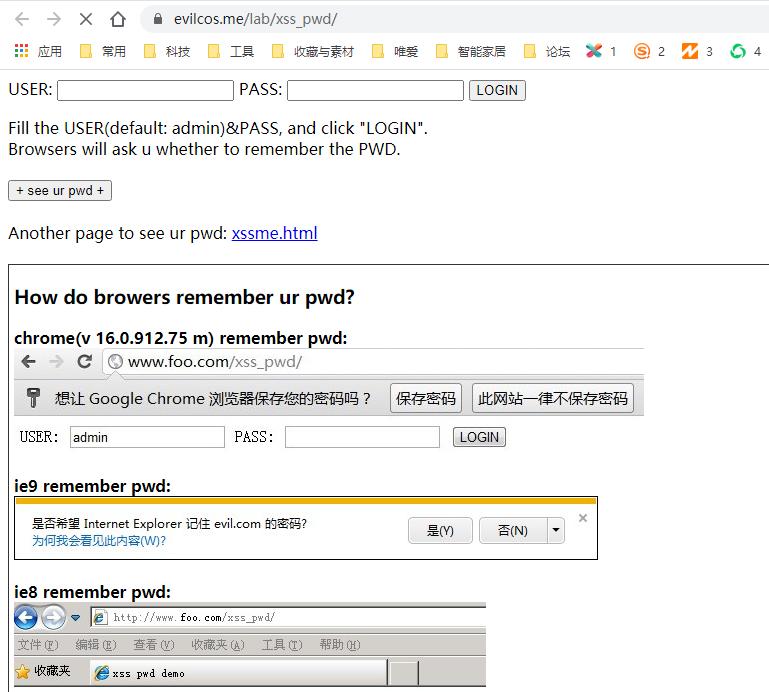
Task: Open IE8 recent pages dropdown arrow
Action: point(76,617)
